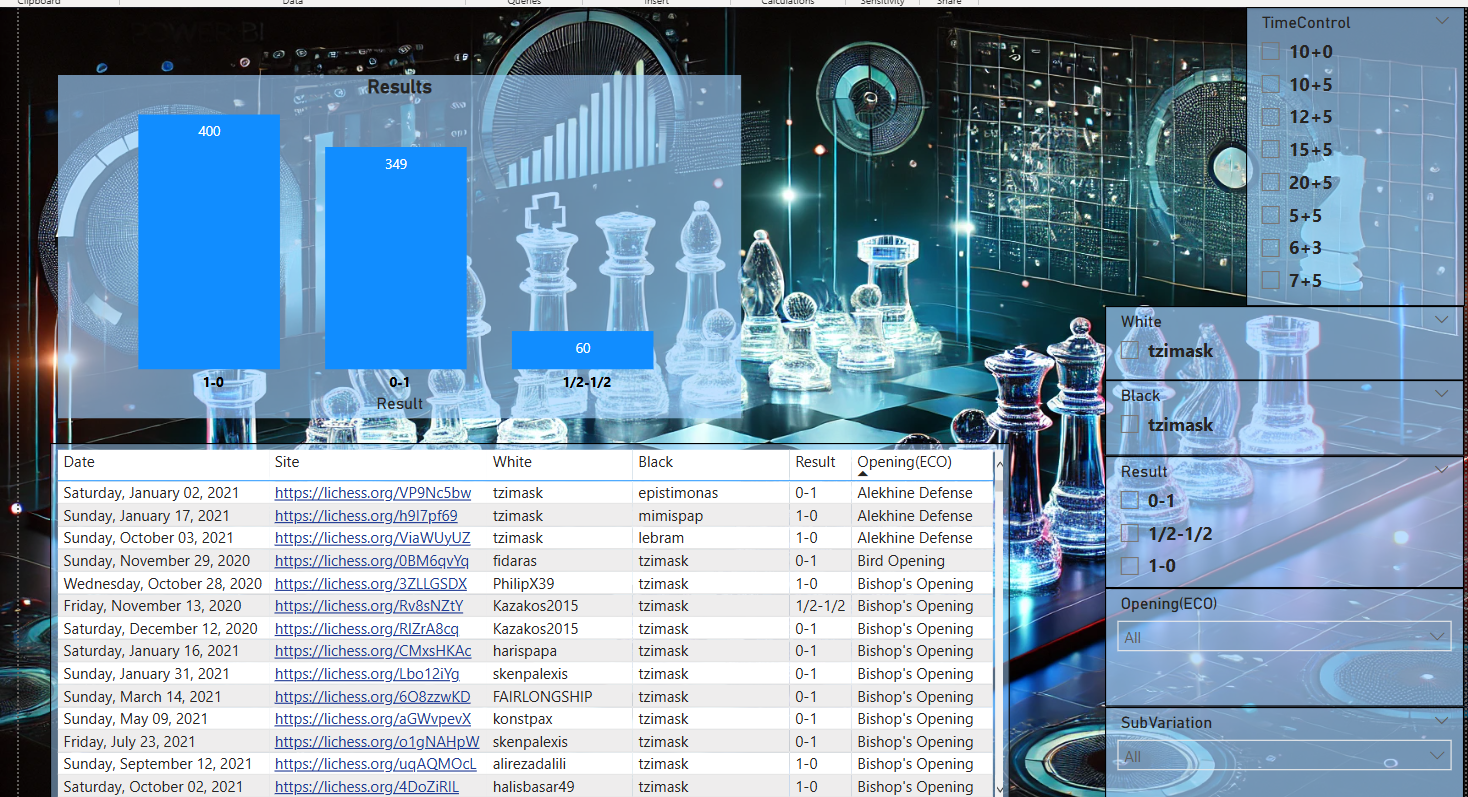Tick the 12+5 TimeControl checkbox
Viewport: 1468px width, 797px height.
click(x=1270, y=117)
